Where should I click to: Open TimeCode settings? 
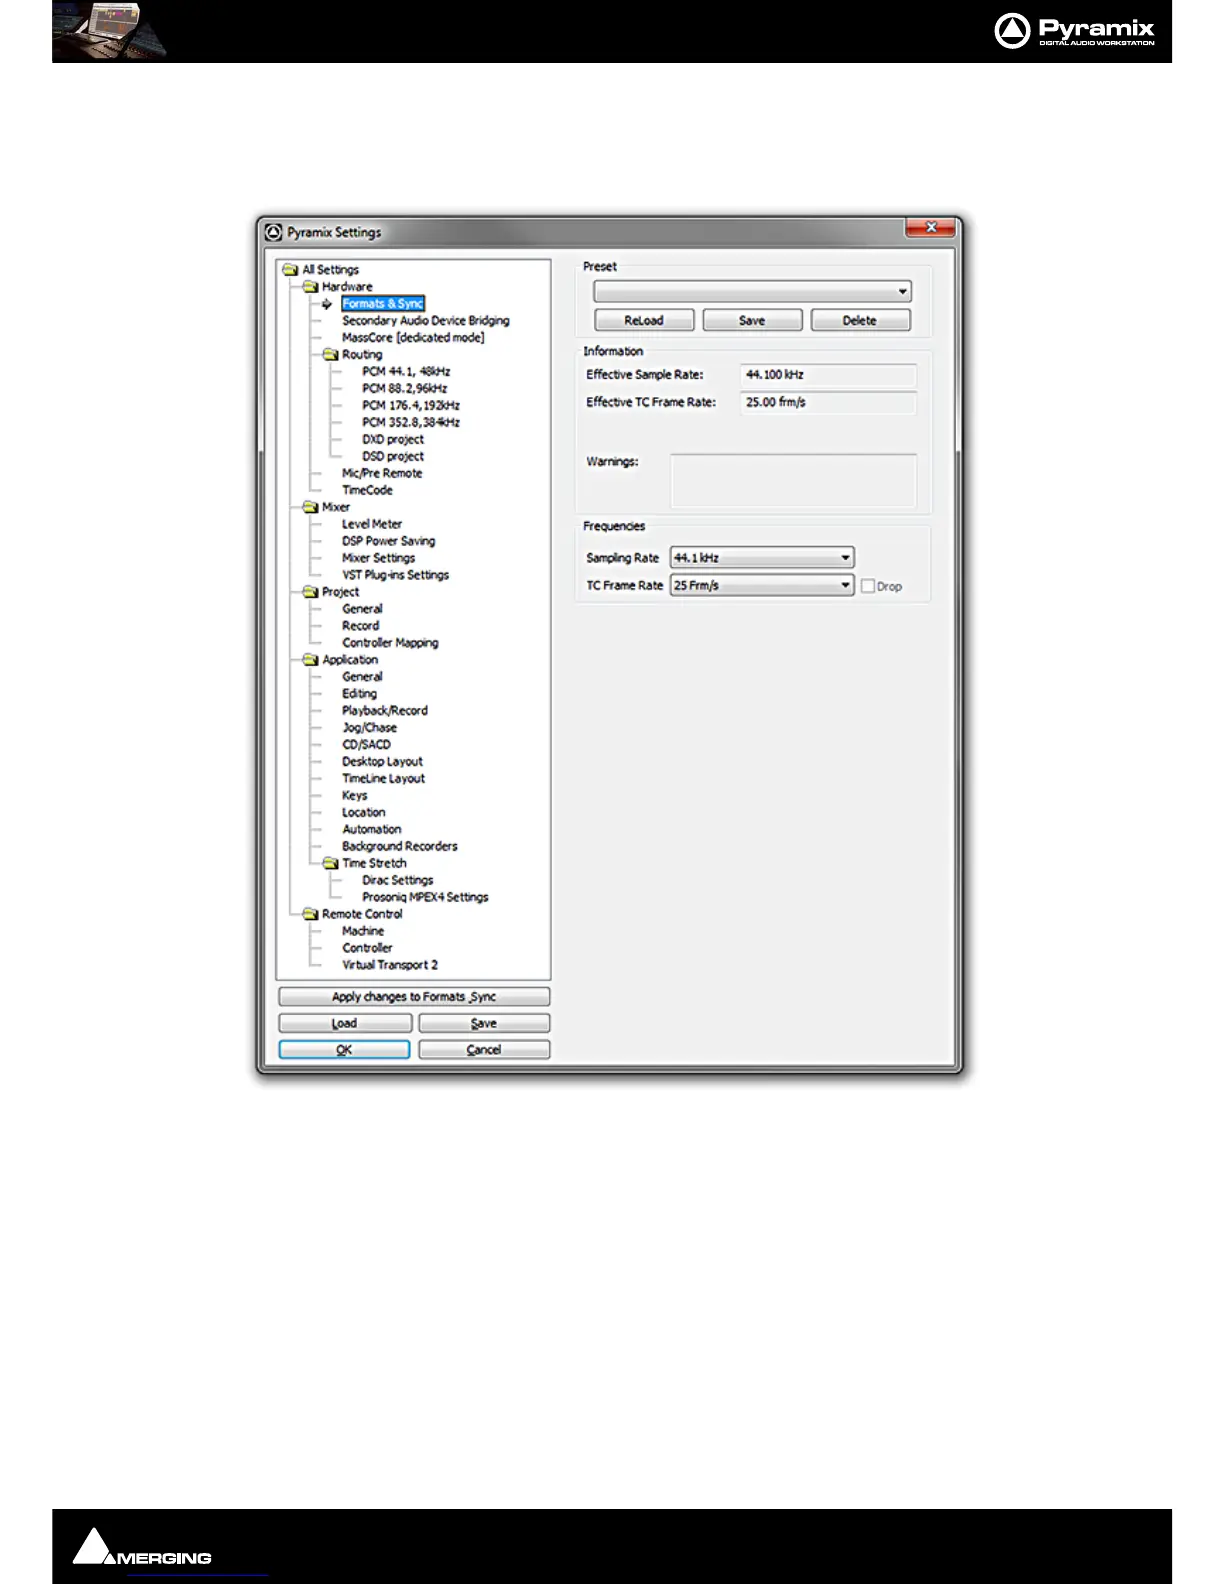pos(367,491)
